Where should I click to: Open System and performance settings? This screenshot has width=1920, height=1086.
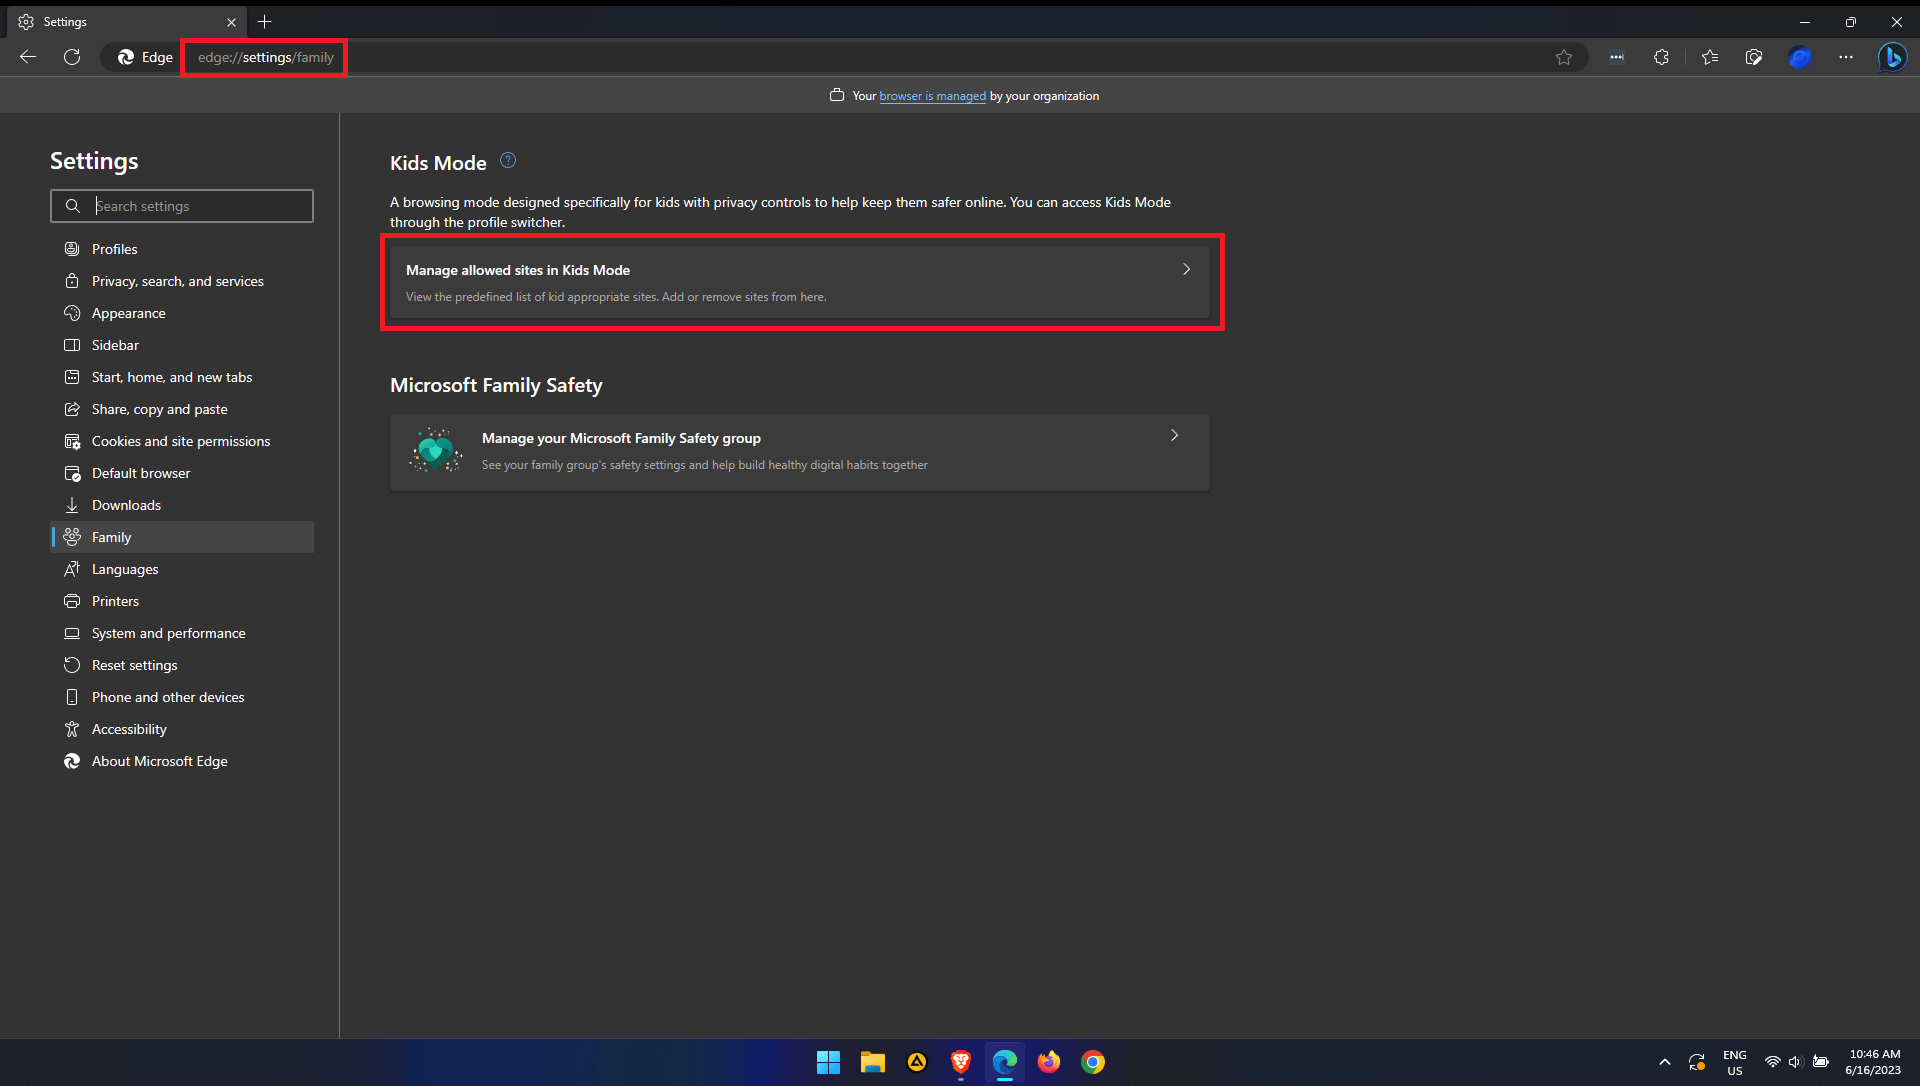(182, 633)
